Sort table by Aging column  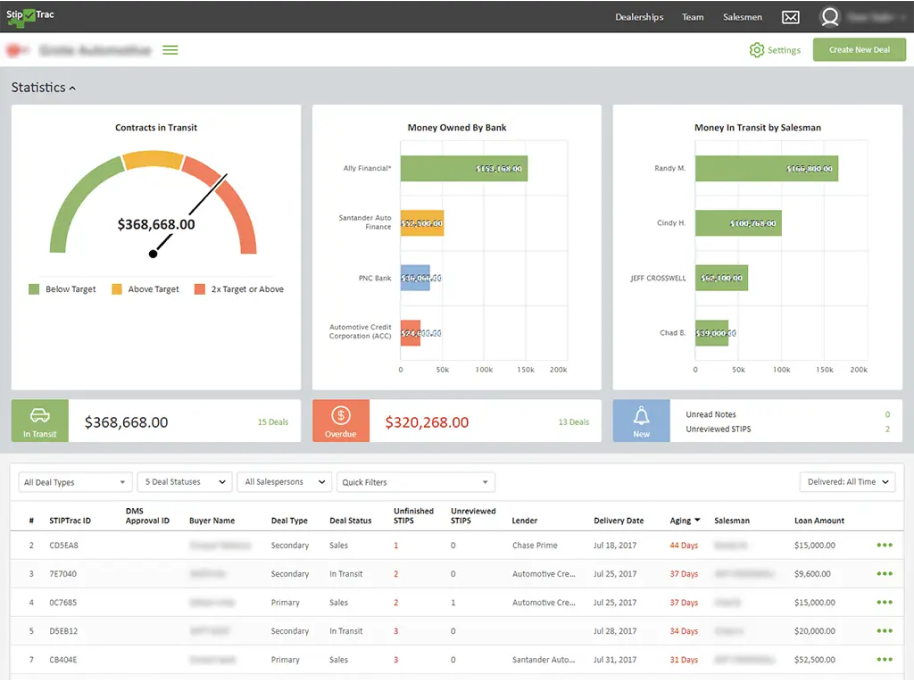[684, 521]
